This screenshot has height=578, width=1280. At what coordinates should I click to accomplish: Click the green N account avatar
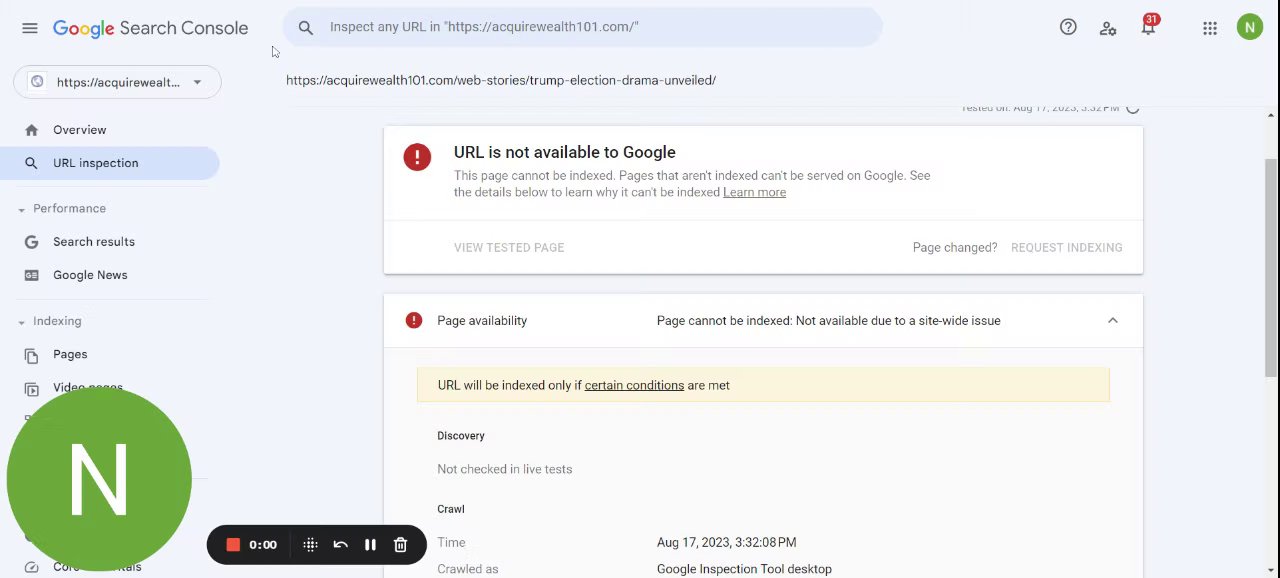1250,27
